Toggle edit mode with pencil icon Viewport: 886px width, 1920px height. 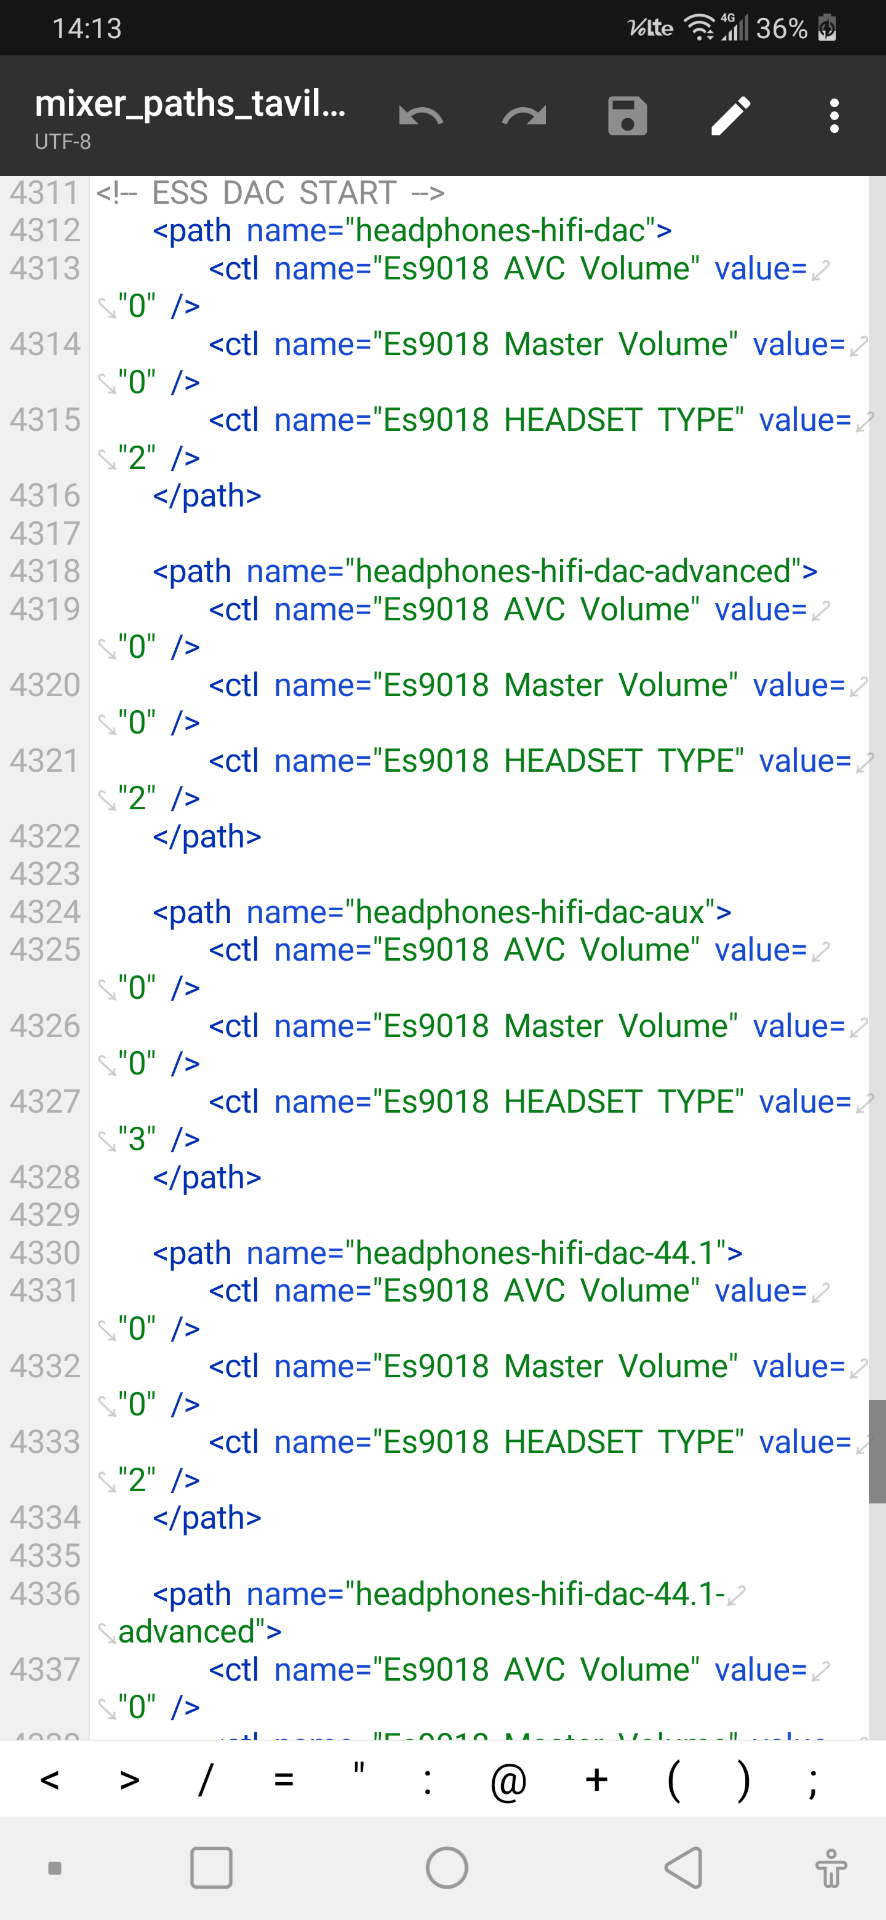coord(731,116)
